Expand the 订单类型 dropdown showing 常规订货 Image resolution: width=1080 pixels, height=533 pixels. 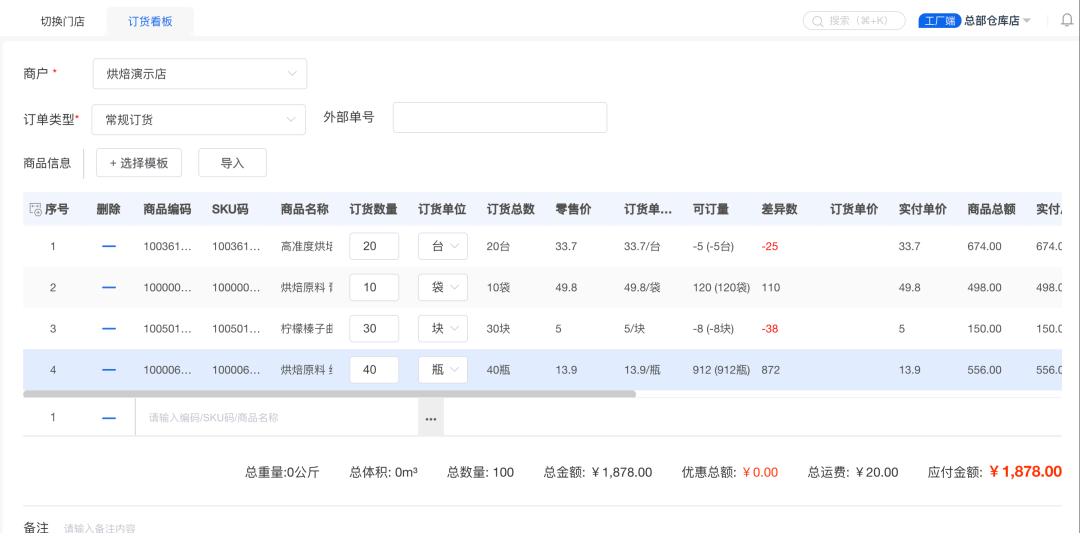198,119
